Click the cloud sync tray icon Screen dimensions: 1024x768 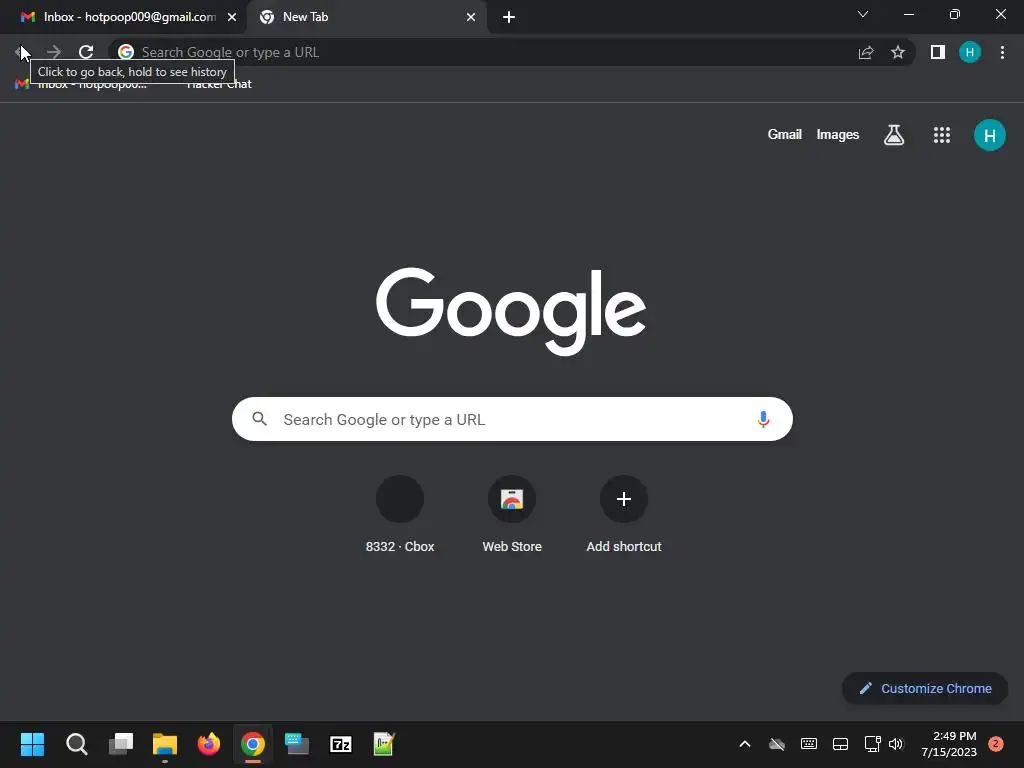(x=776, y=744)
